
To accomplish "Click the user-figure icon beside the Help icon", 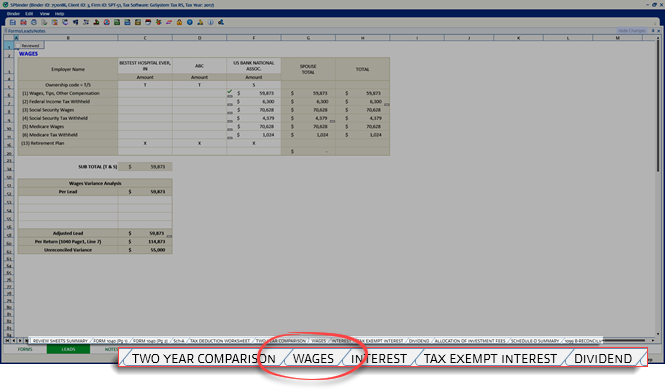I will click(200, 22).
